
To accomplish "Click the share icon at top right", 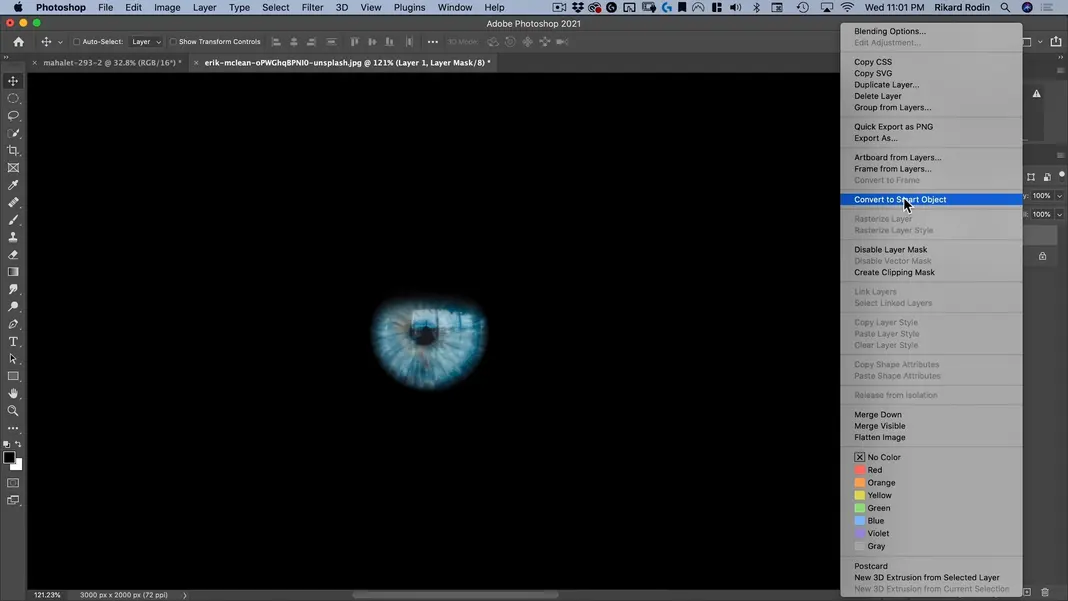I will tap(1056, 42).
